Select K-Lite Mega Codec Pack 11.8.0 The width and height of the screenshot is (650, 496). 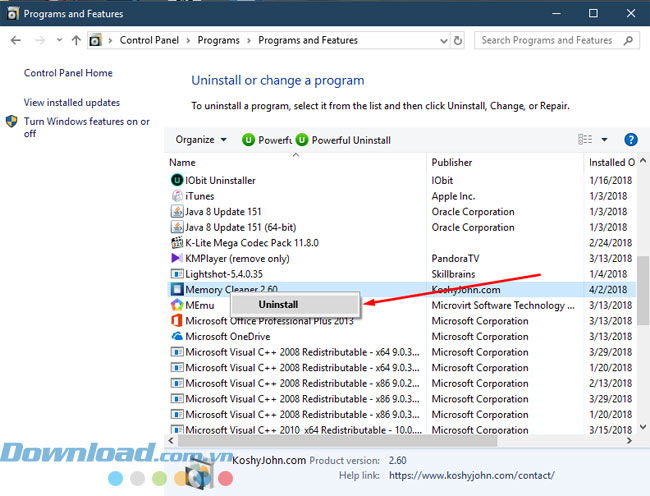click(401, 242)
